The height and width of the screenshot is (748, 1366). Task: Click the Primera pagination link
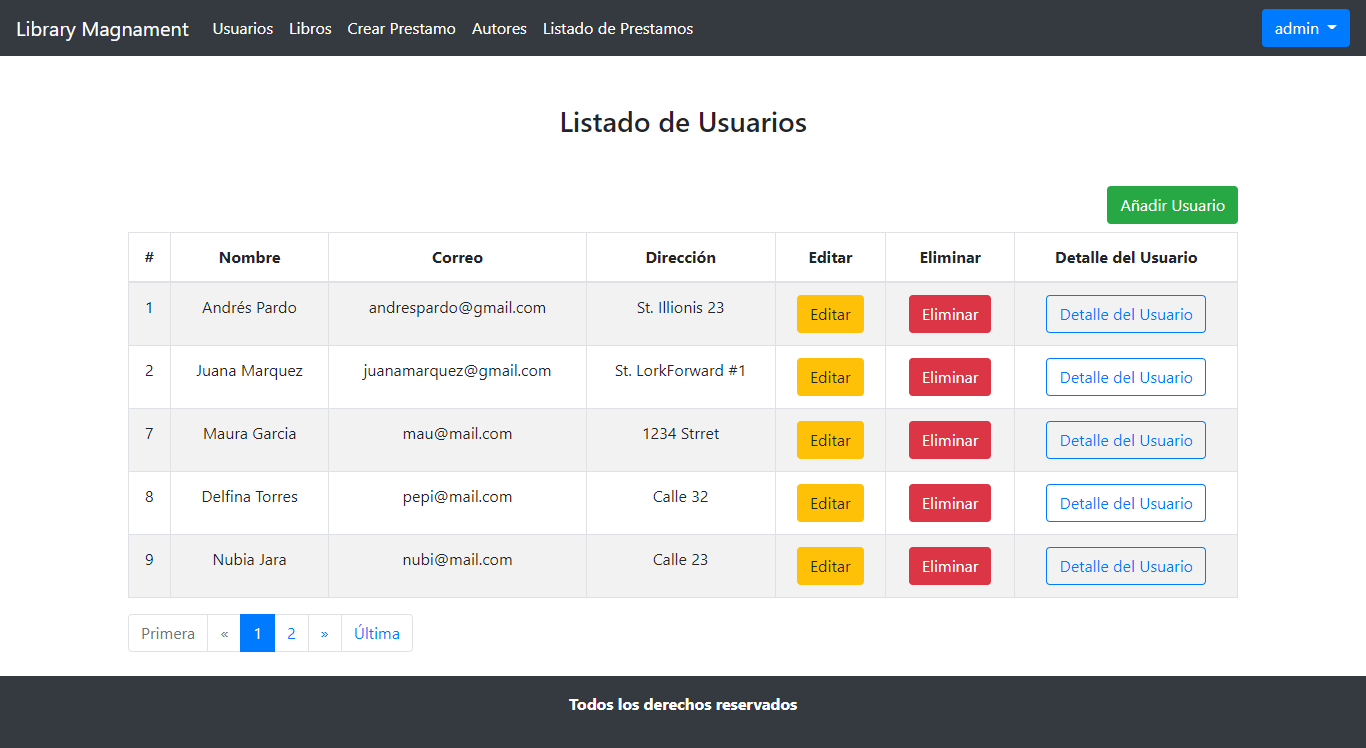coord(168,633)
